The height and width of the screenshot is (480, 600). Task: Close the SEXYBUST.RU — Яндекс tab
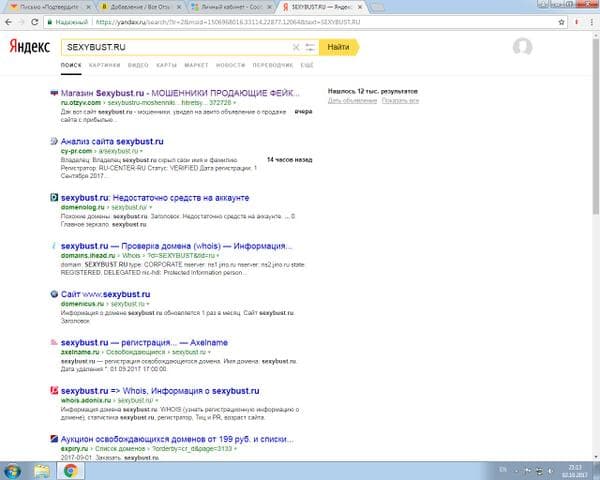click(x=359, y=7)
